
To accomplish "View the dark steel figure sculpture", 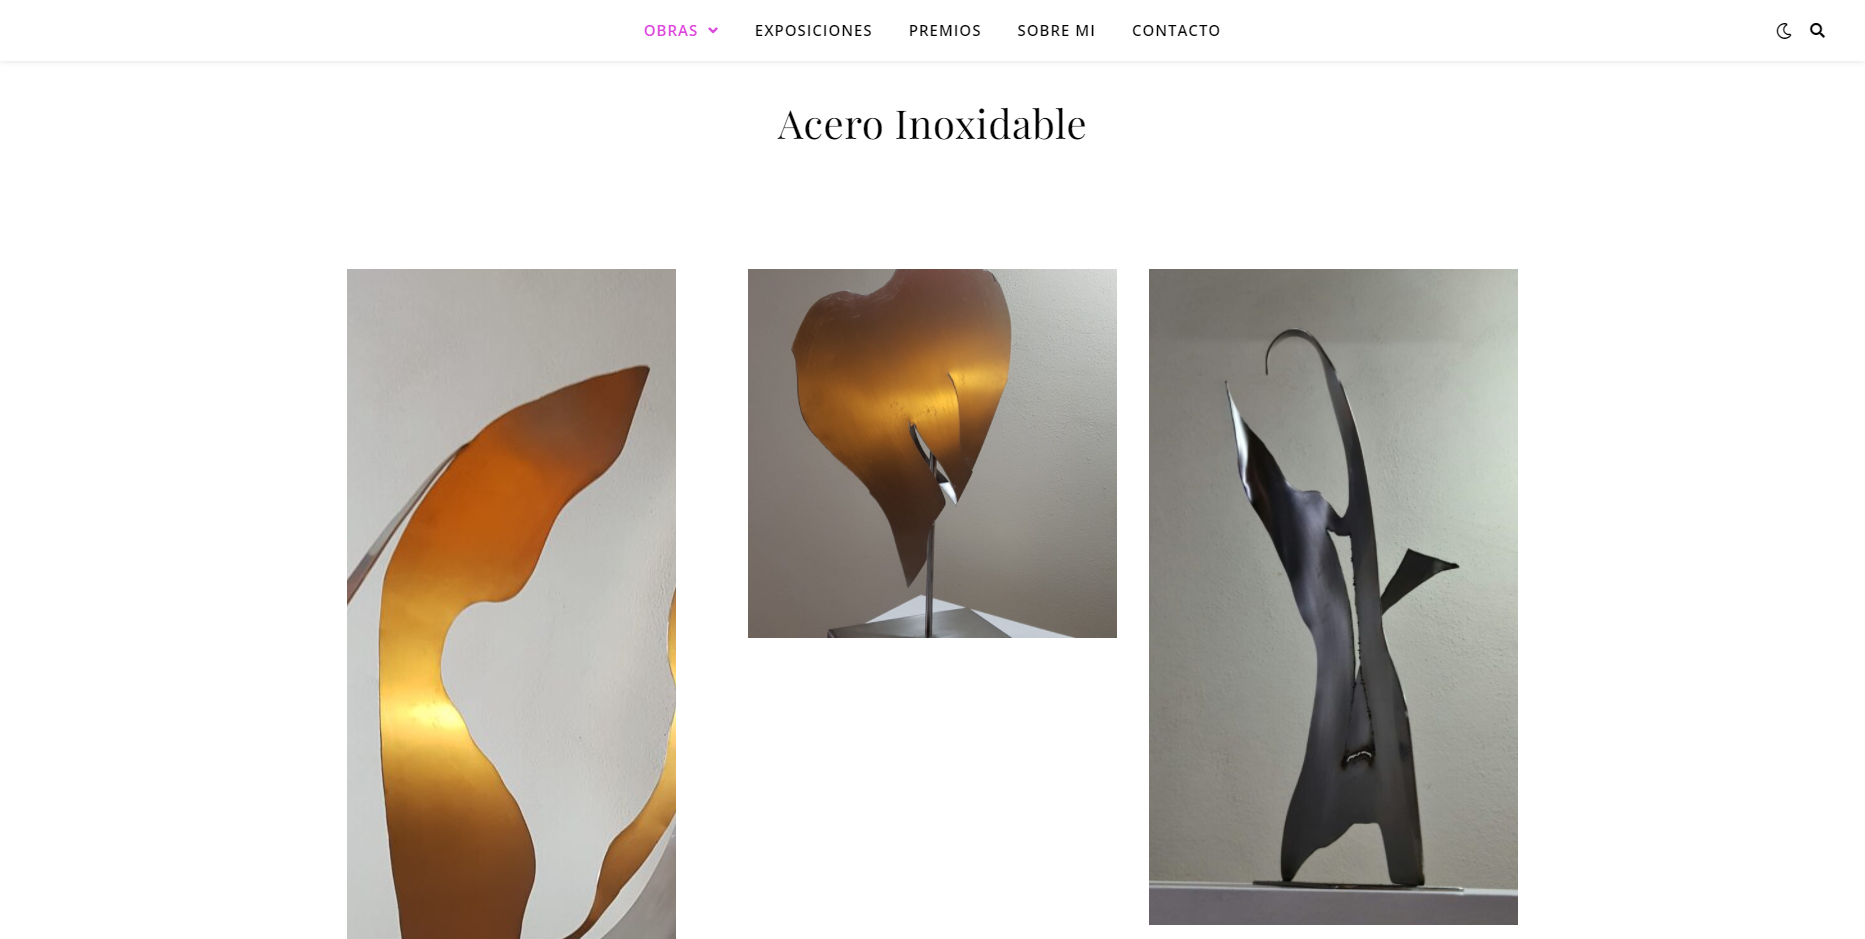I will click(x=1333, y=597).
